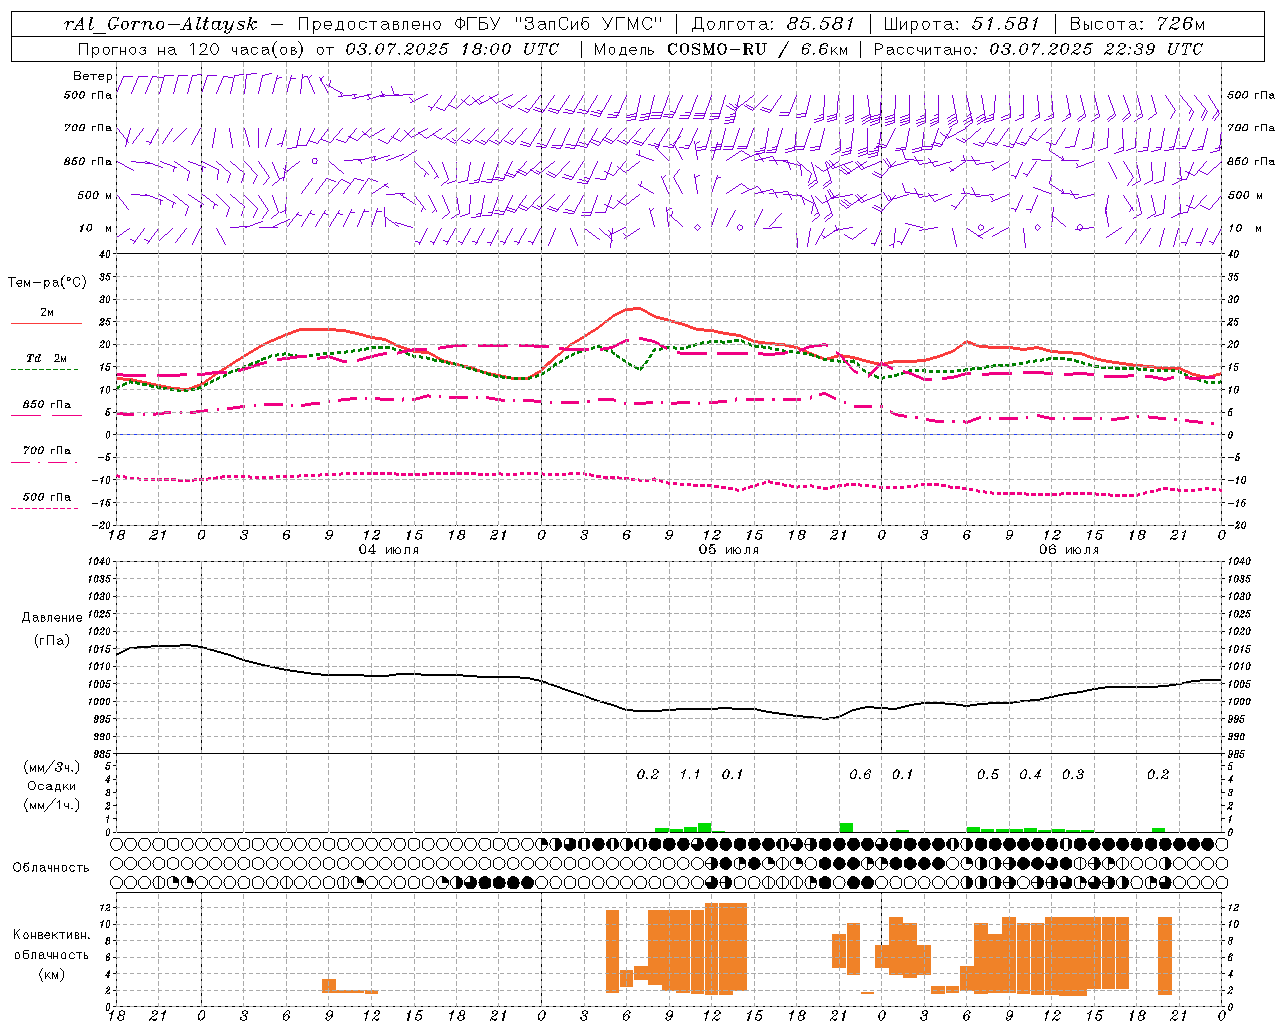The image size is (1280, 1024).
Task: Select the Модель COSMO-RU / 6.6км text
Action: tap(721, 48)
